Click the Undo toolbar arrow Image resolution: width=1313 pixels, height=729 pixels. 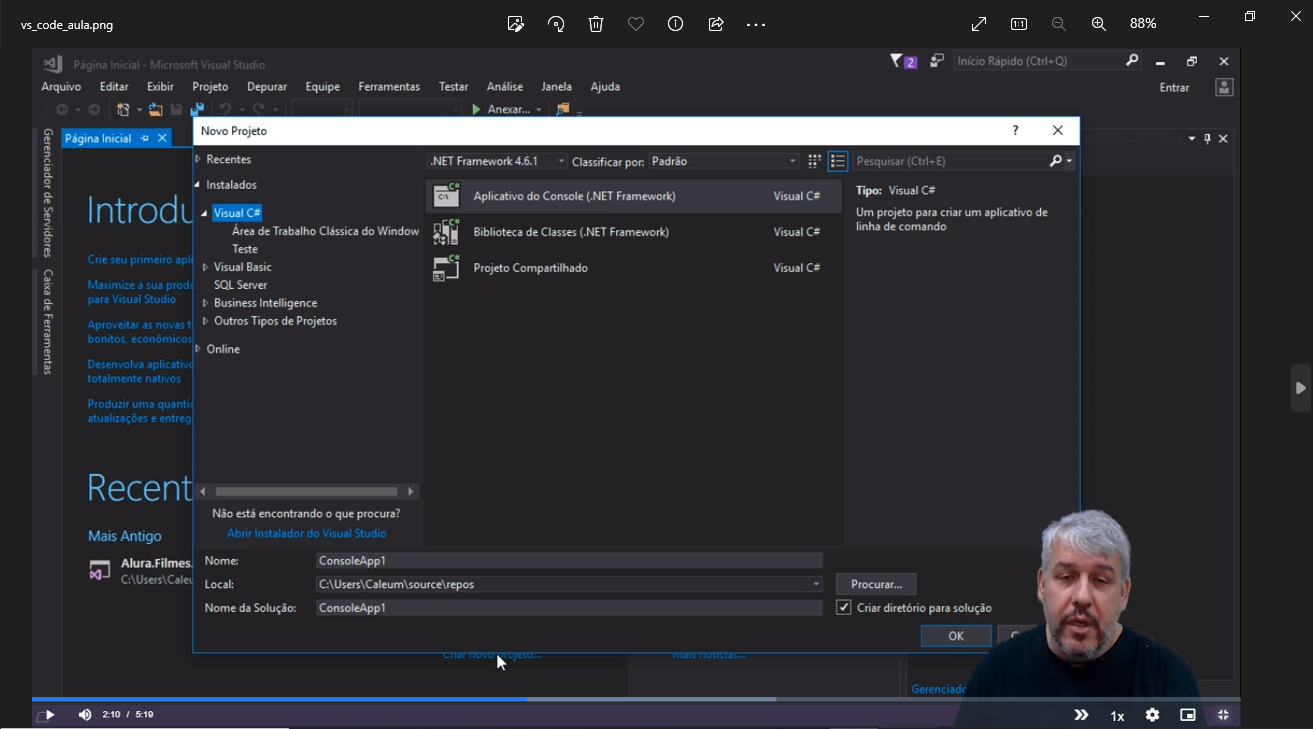coord(225,109)
